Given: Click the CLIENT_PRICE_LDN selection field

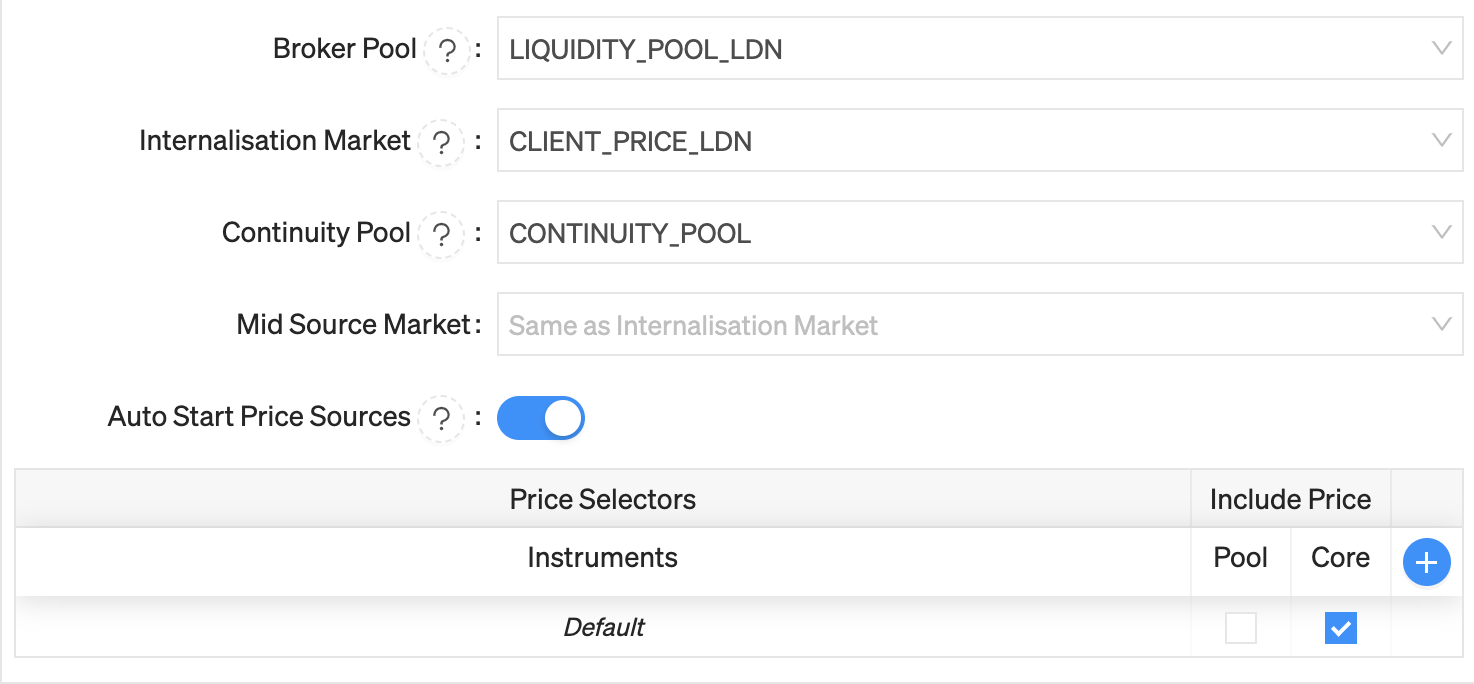Looking at the screenshot, I should coord(980,140).
